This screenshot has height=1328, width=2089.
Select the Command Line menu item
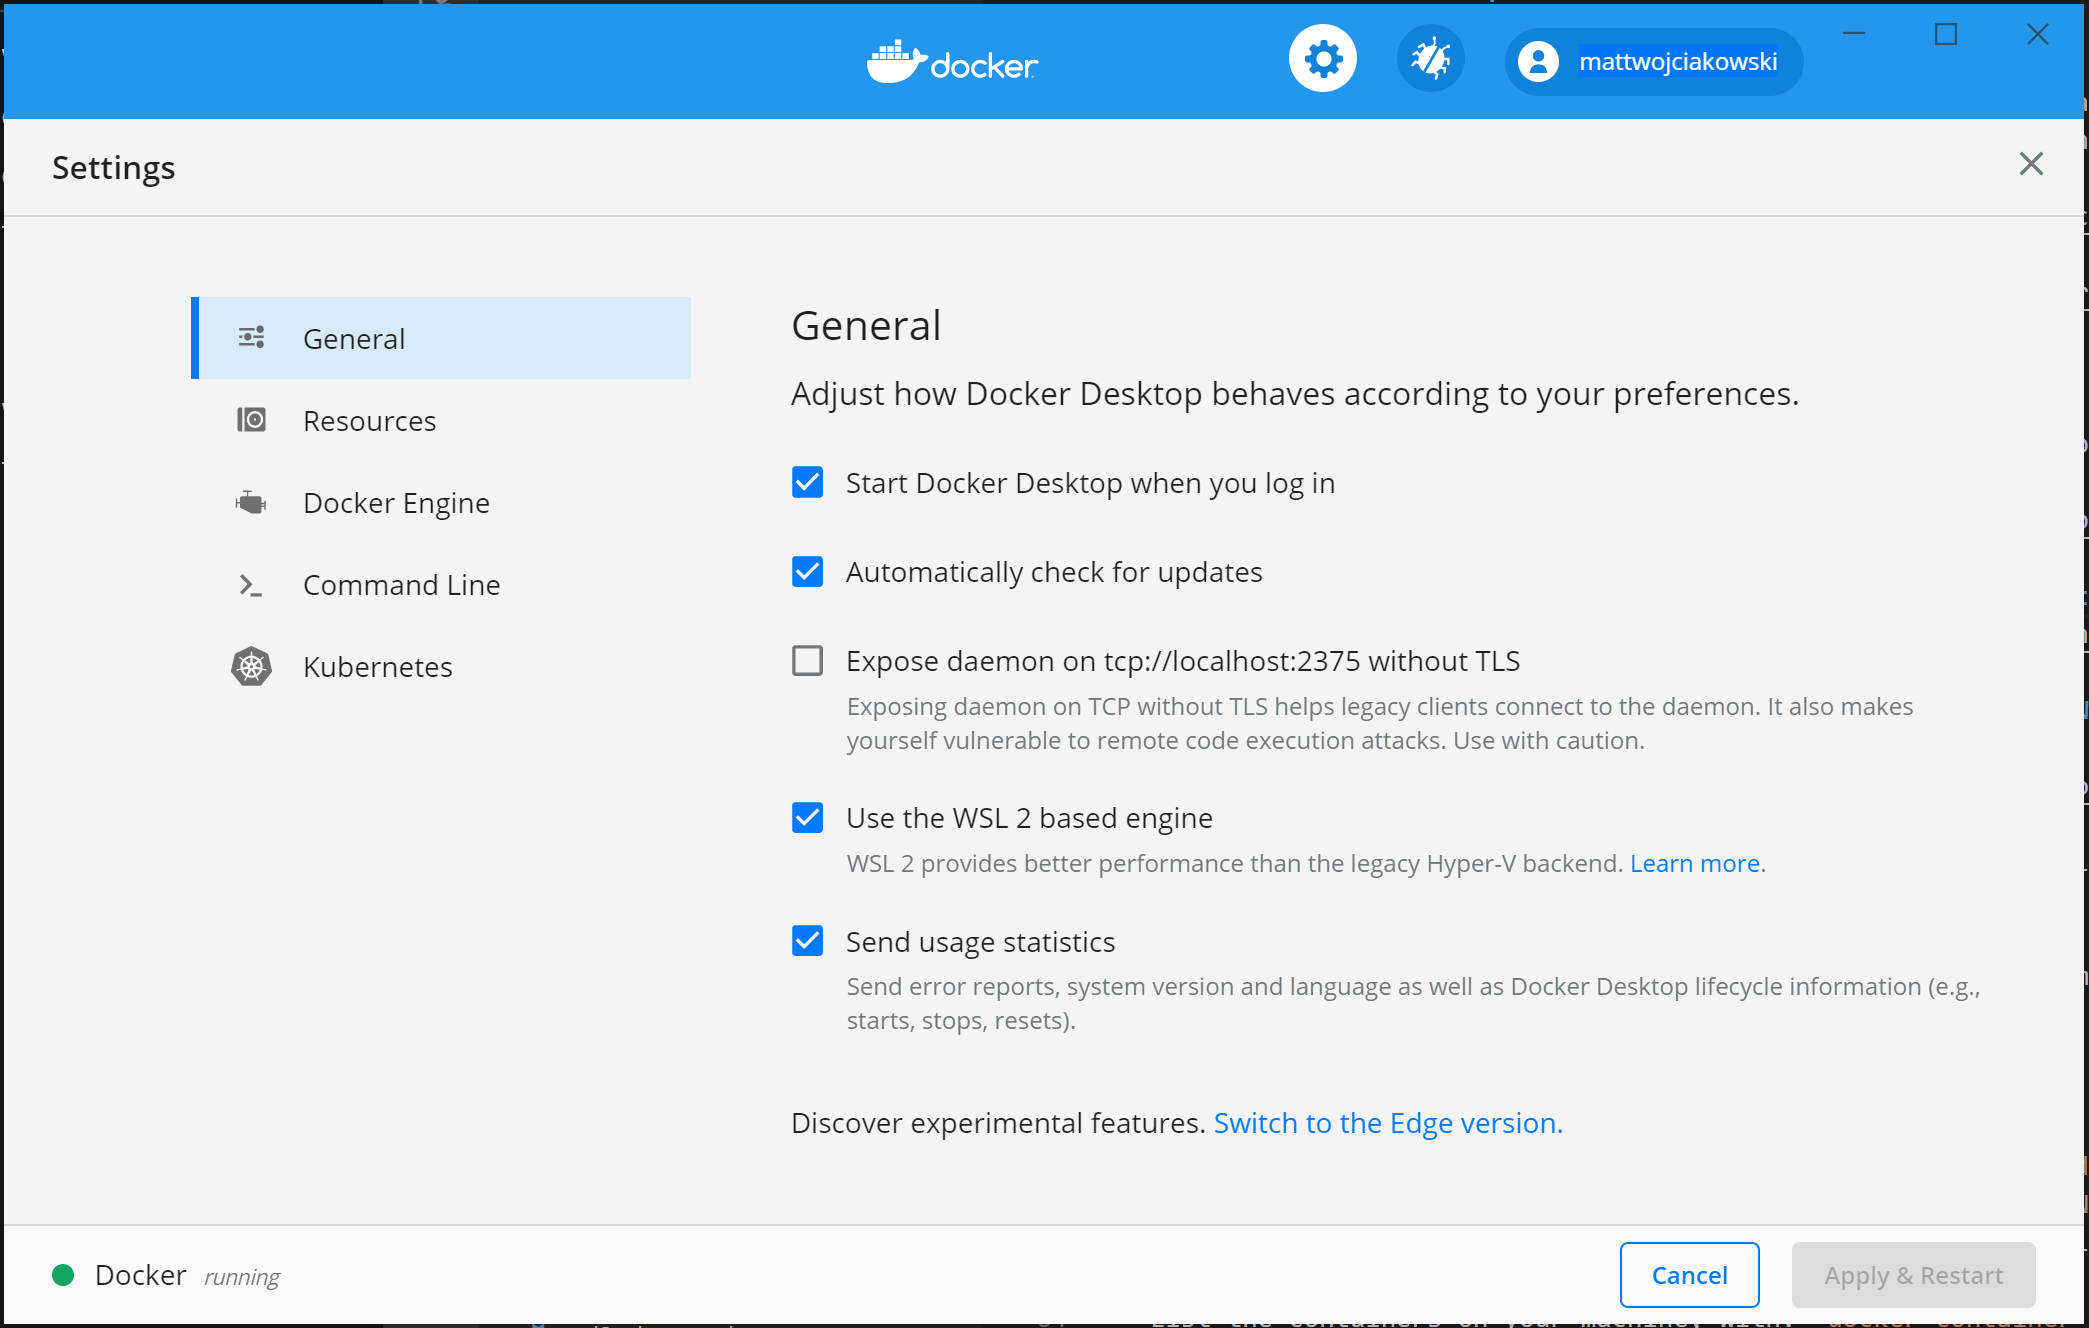[x=402, y=583]
